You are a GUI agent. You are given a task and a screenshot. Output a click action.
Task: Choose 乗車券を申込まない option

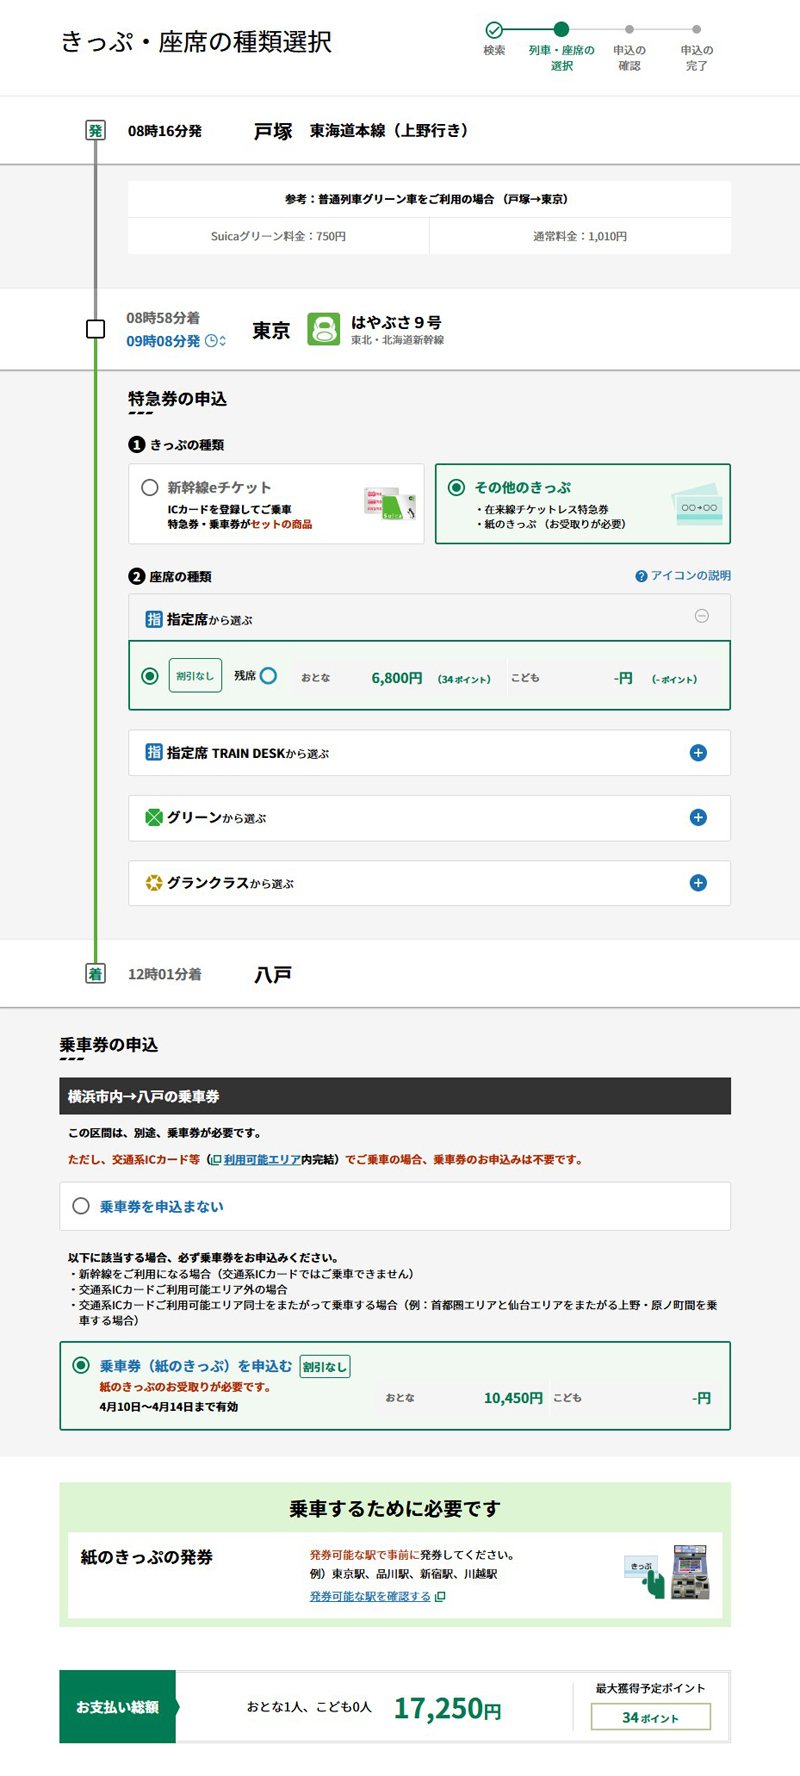[81, 1206]
